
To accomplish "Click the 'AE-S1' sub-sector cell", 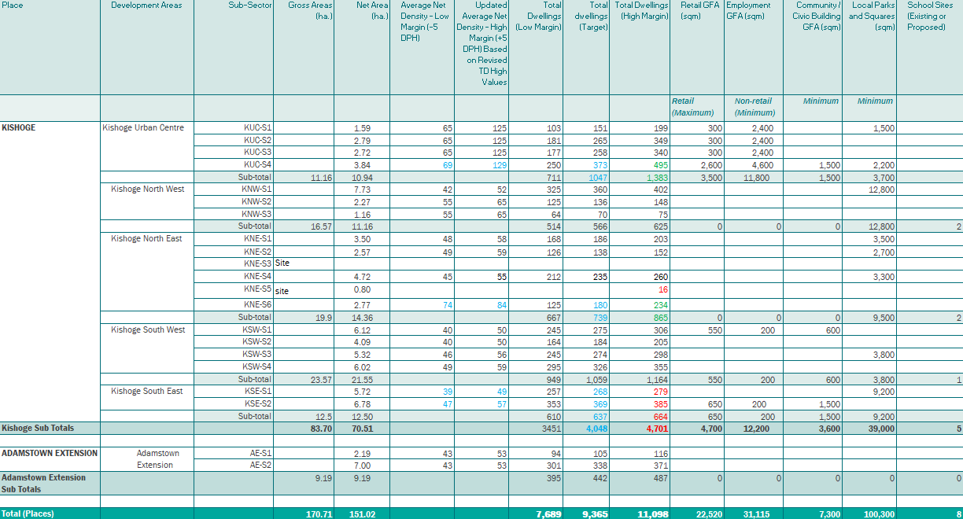I will coord(260,453).
